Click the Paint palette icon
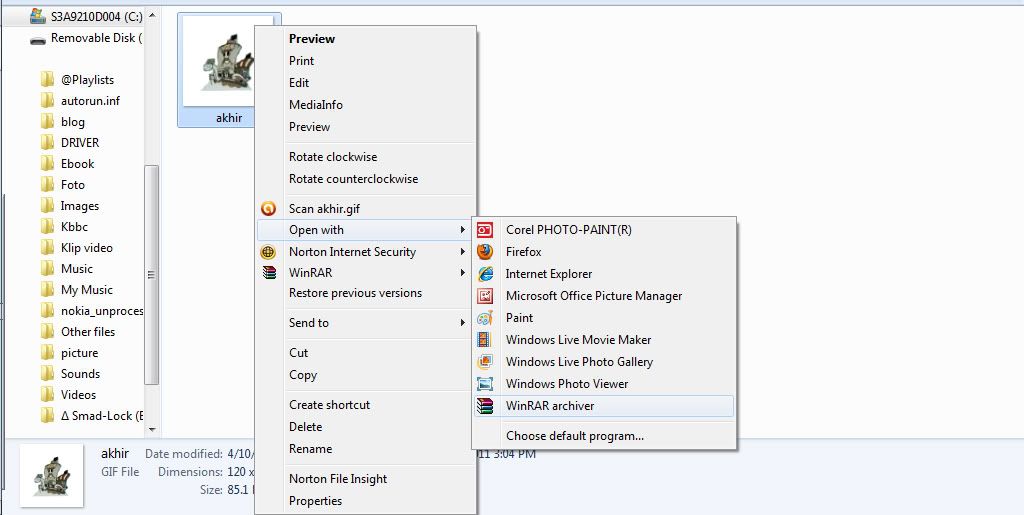This screenshot has height=515, width=1024. tap(485, 318)
